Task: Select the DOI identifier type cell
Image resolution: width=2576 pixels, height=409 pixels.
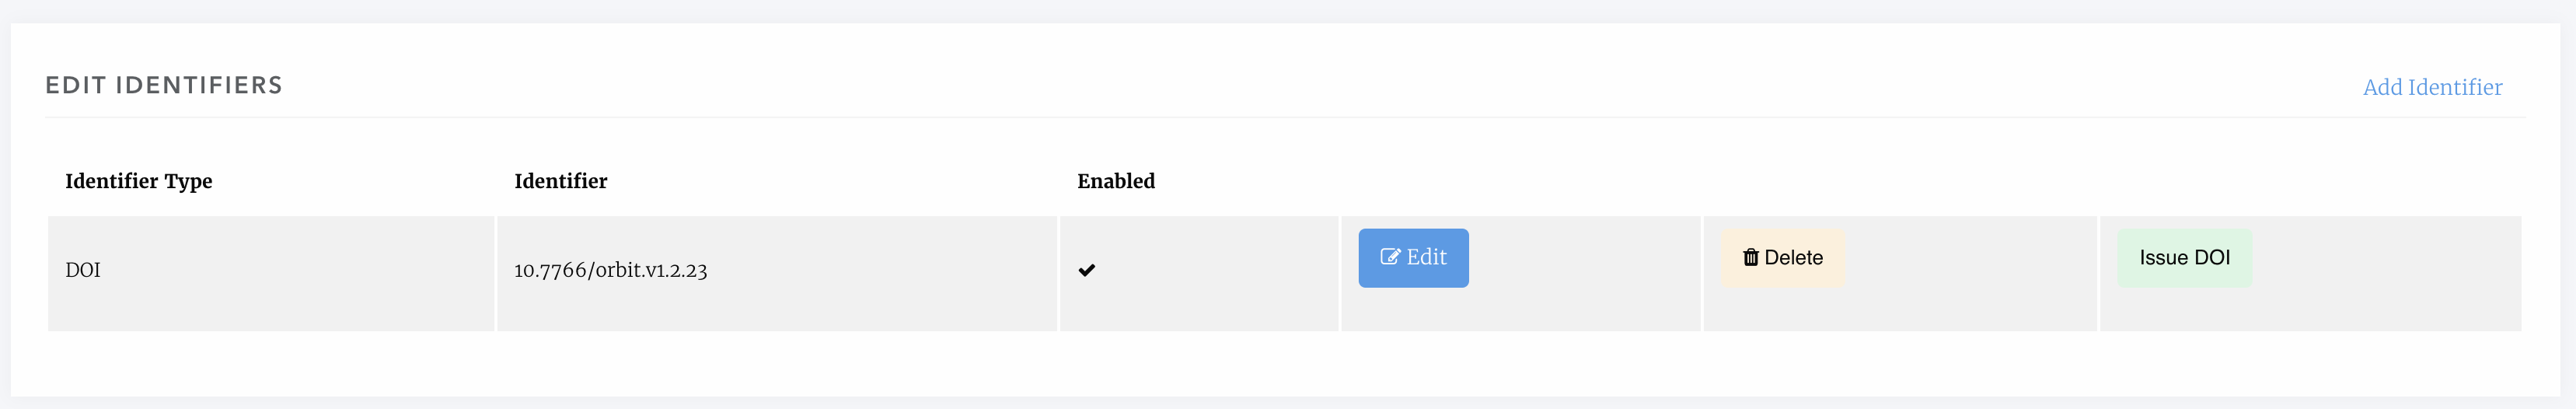Action: (x=83, y=270)
